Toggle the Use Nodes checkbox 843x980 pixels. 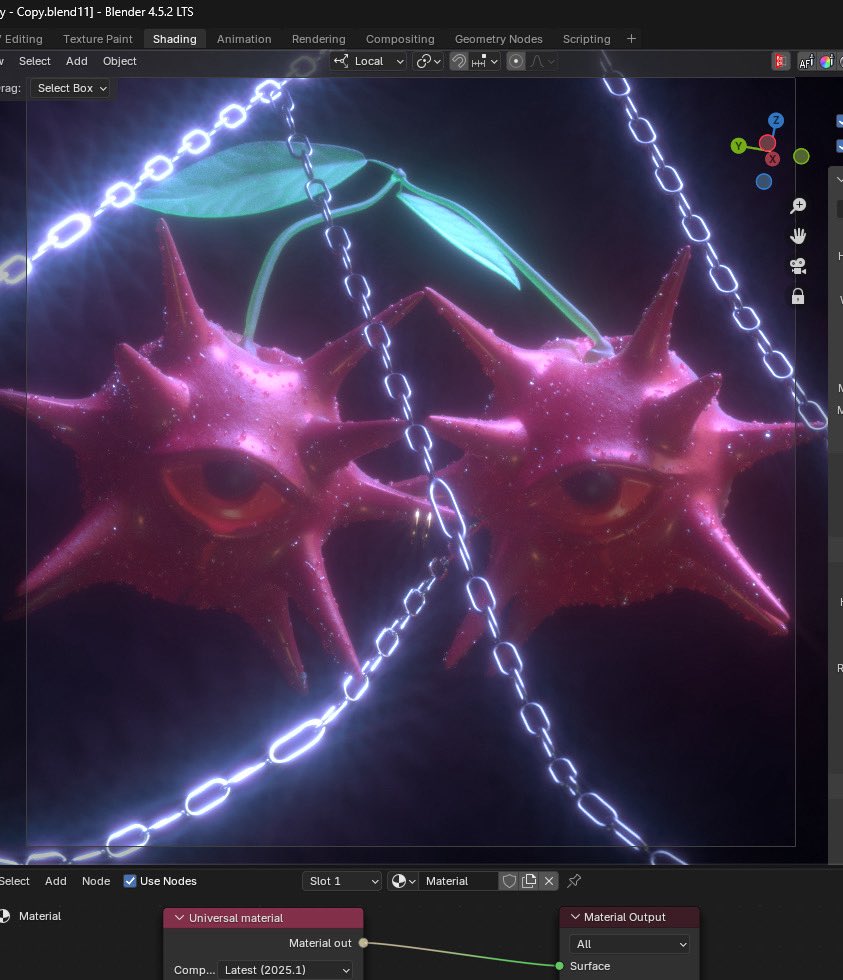point(130,881)
